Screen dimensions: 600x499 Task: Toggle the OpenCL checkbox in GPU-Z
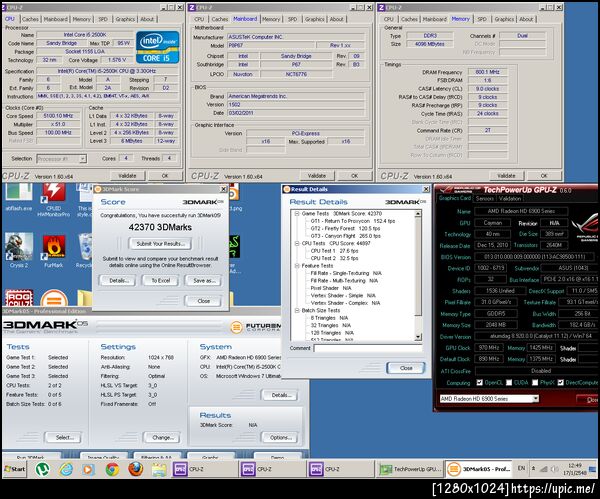[x=479, y=382]
